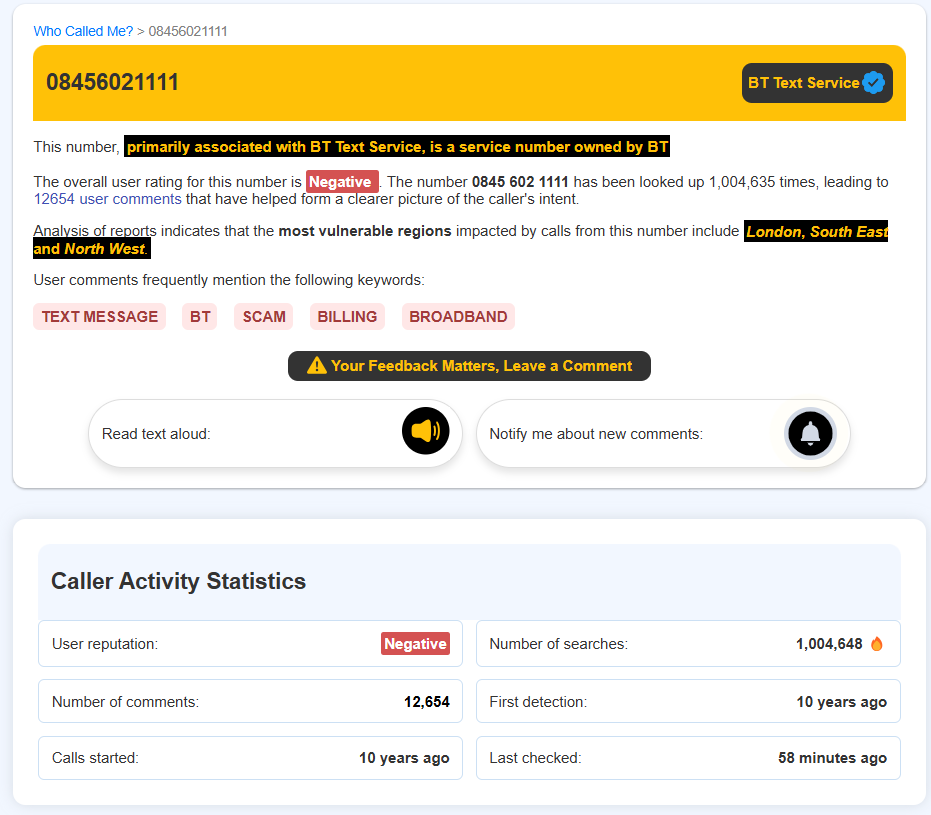
Task: Click the 08456021111 number in yellow header
Action: [112, 83]
